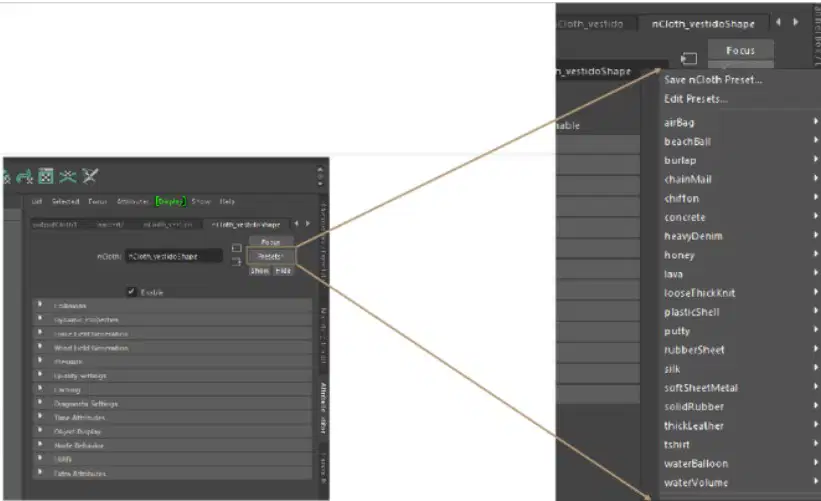The height and width of the screenshot is (501, 821).
Task: Click the green checkered-grid shelf icon
Action: (46, 176)
